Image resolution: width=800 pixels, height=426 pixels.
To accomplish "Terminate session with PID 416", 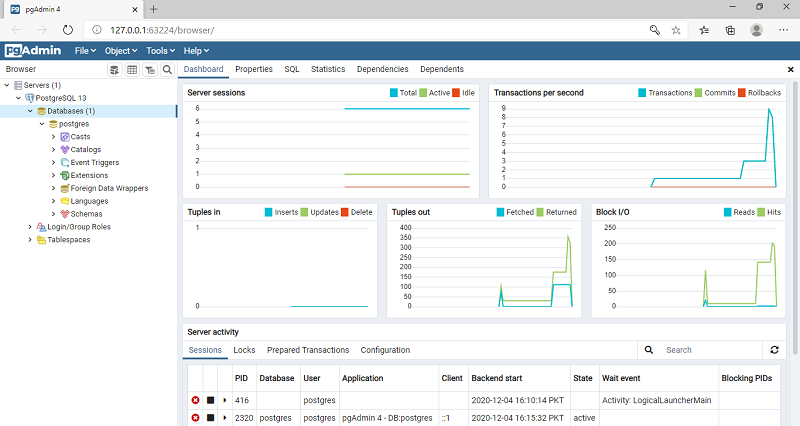I will point(195,400).
